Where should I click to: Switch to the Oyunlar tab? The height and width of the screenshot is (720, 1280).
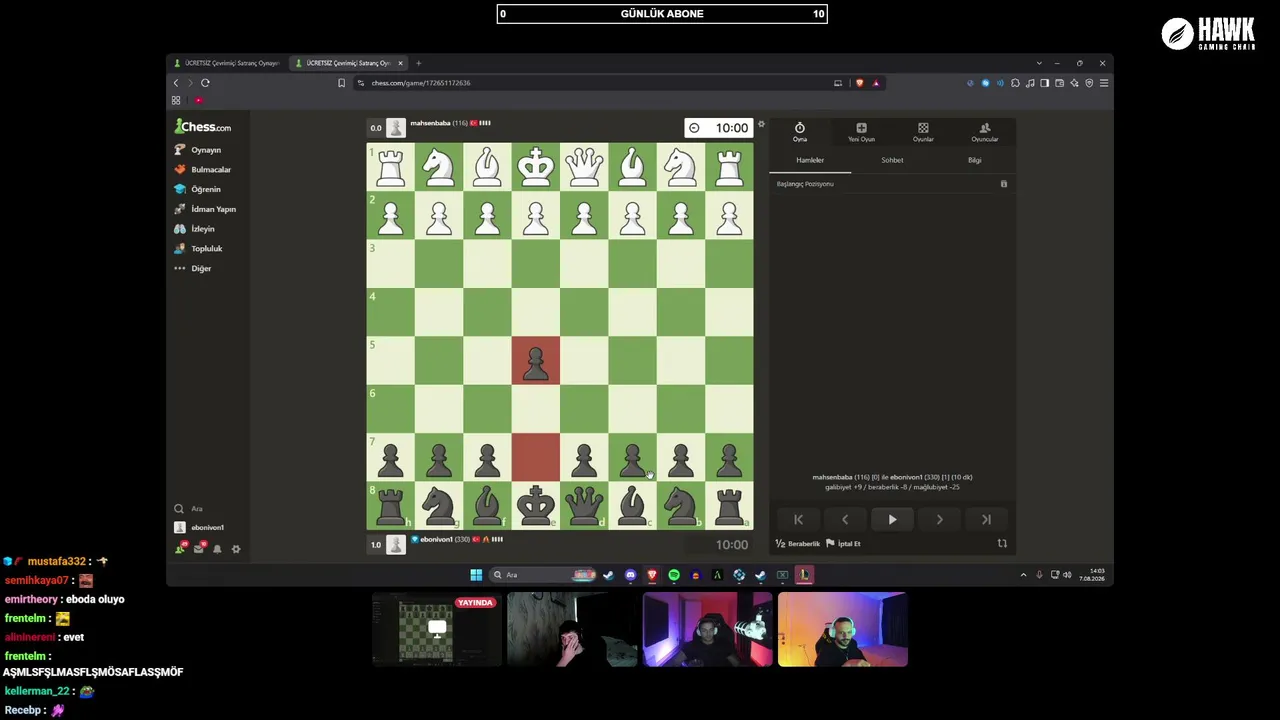click(x=923, y=132)
